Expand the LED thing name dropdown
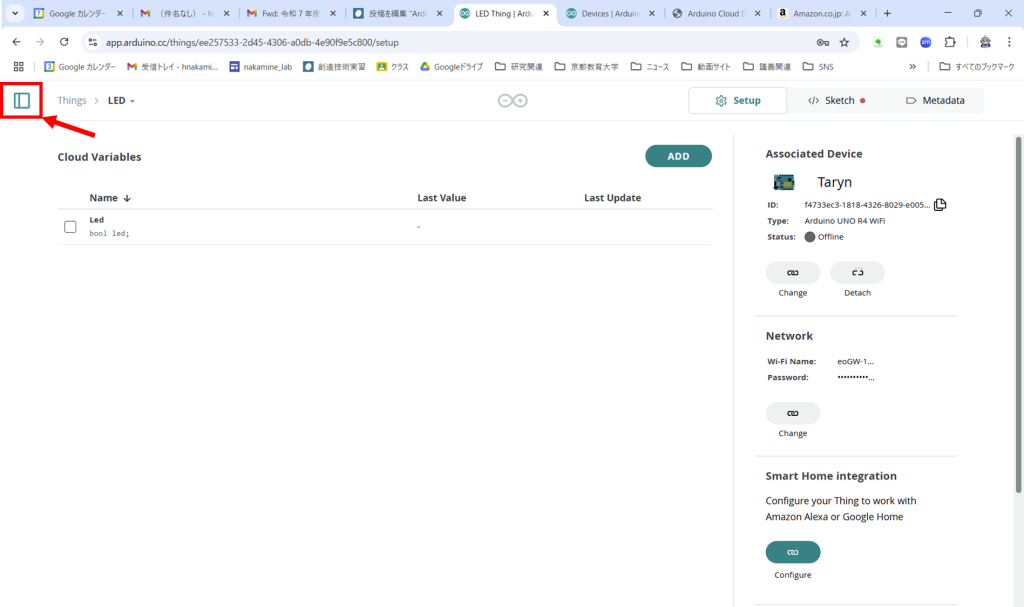 click(x=132, y=101)
